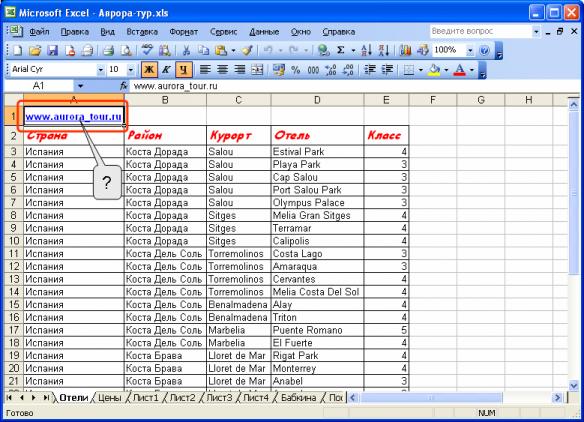Expand the Fill Color dropdown arrow

[446, 70]
